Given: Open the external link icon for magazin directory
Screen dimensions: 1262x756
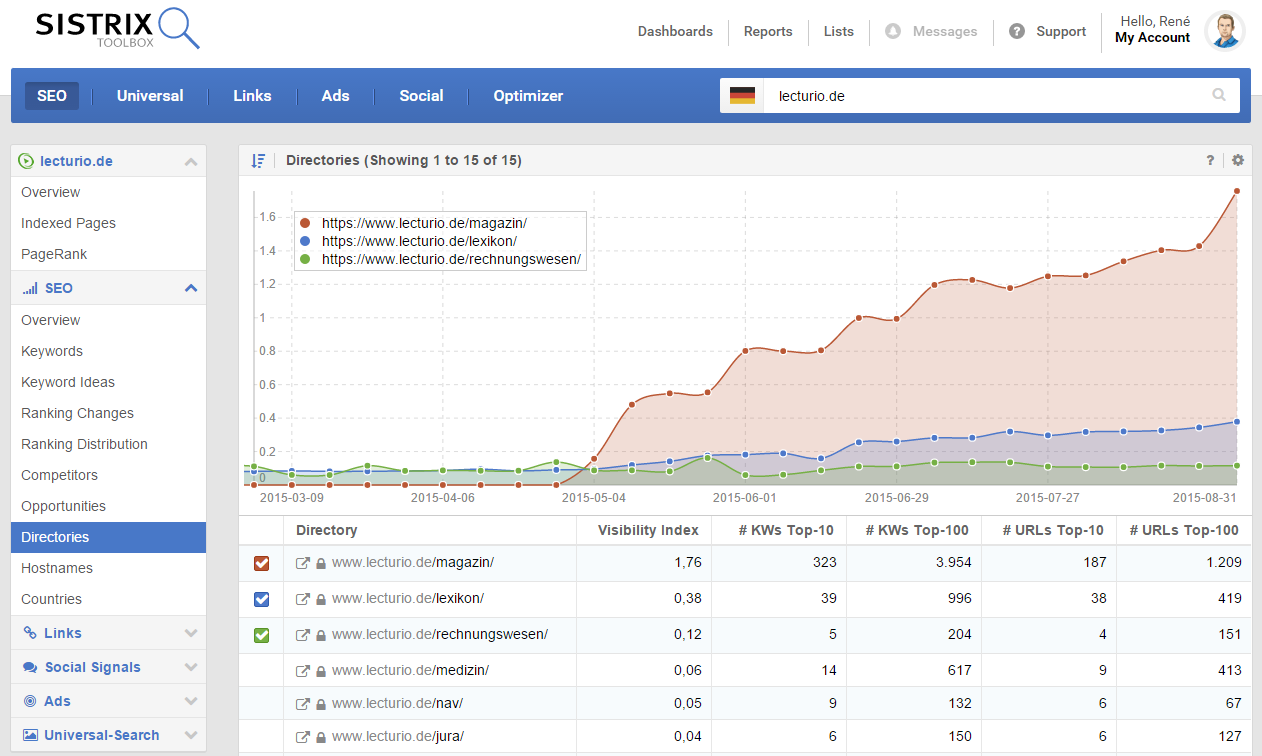Looking at the screenshot, I should tap(303, 563).
